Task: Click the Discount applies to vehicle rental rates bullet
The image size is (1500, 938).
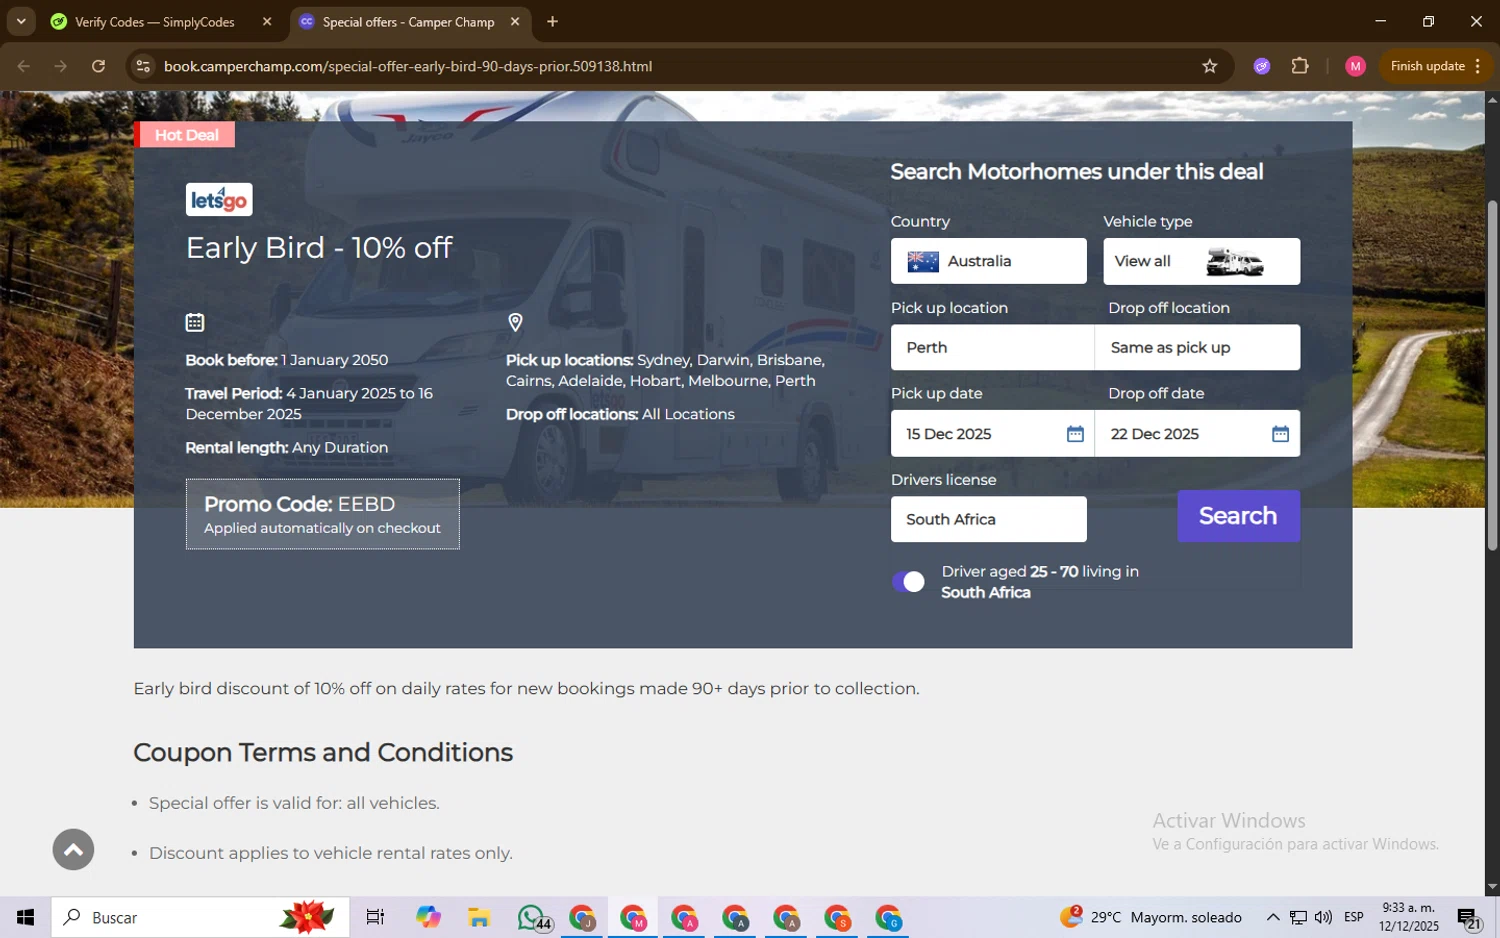Action: pos(331,853)
